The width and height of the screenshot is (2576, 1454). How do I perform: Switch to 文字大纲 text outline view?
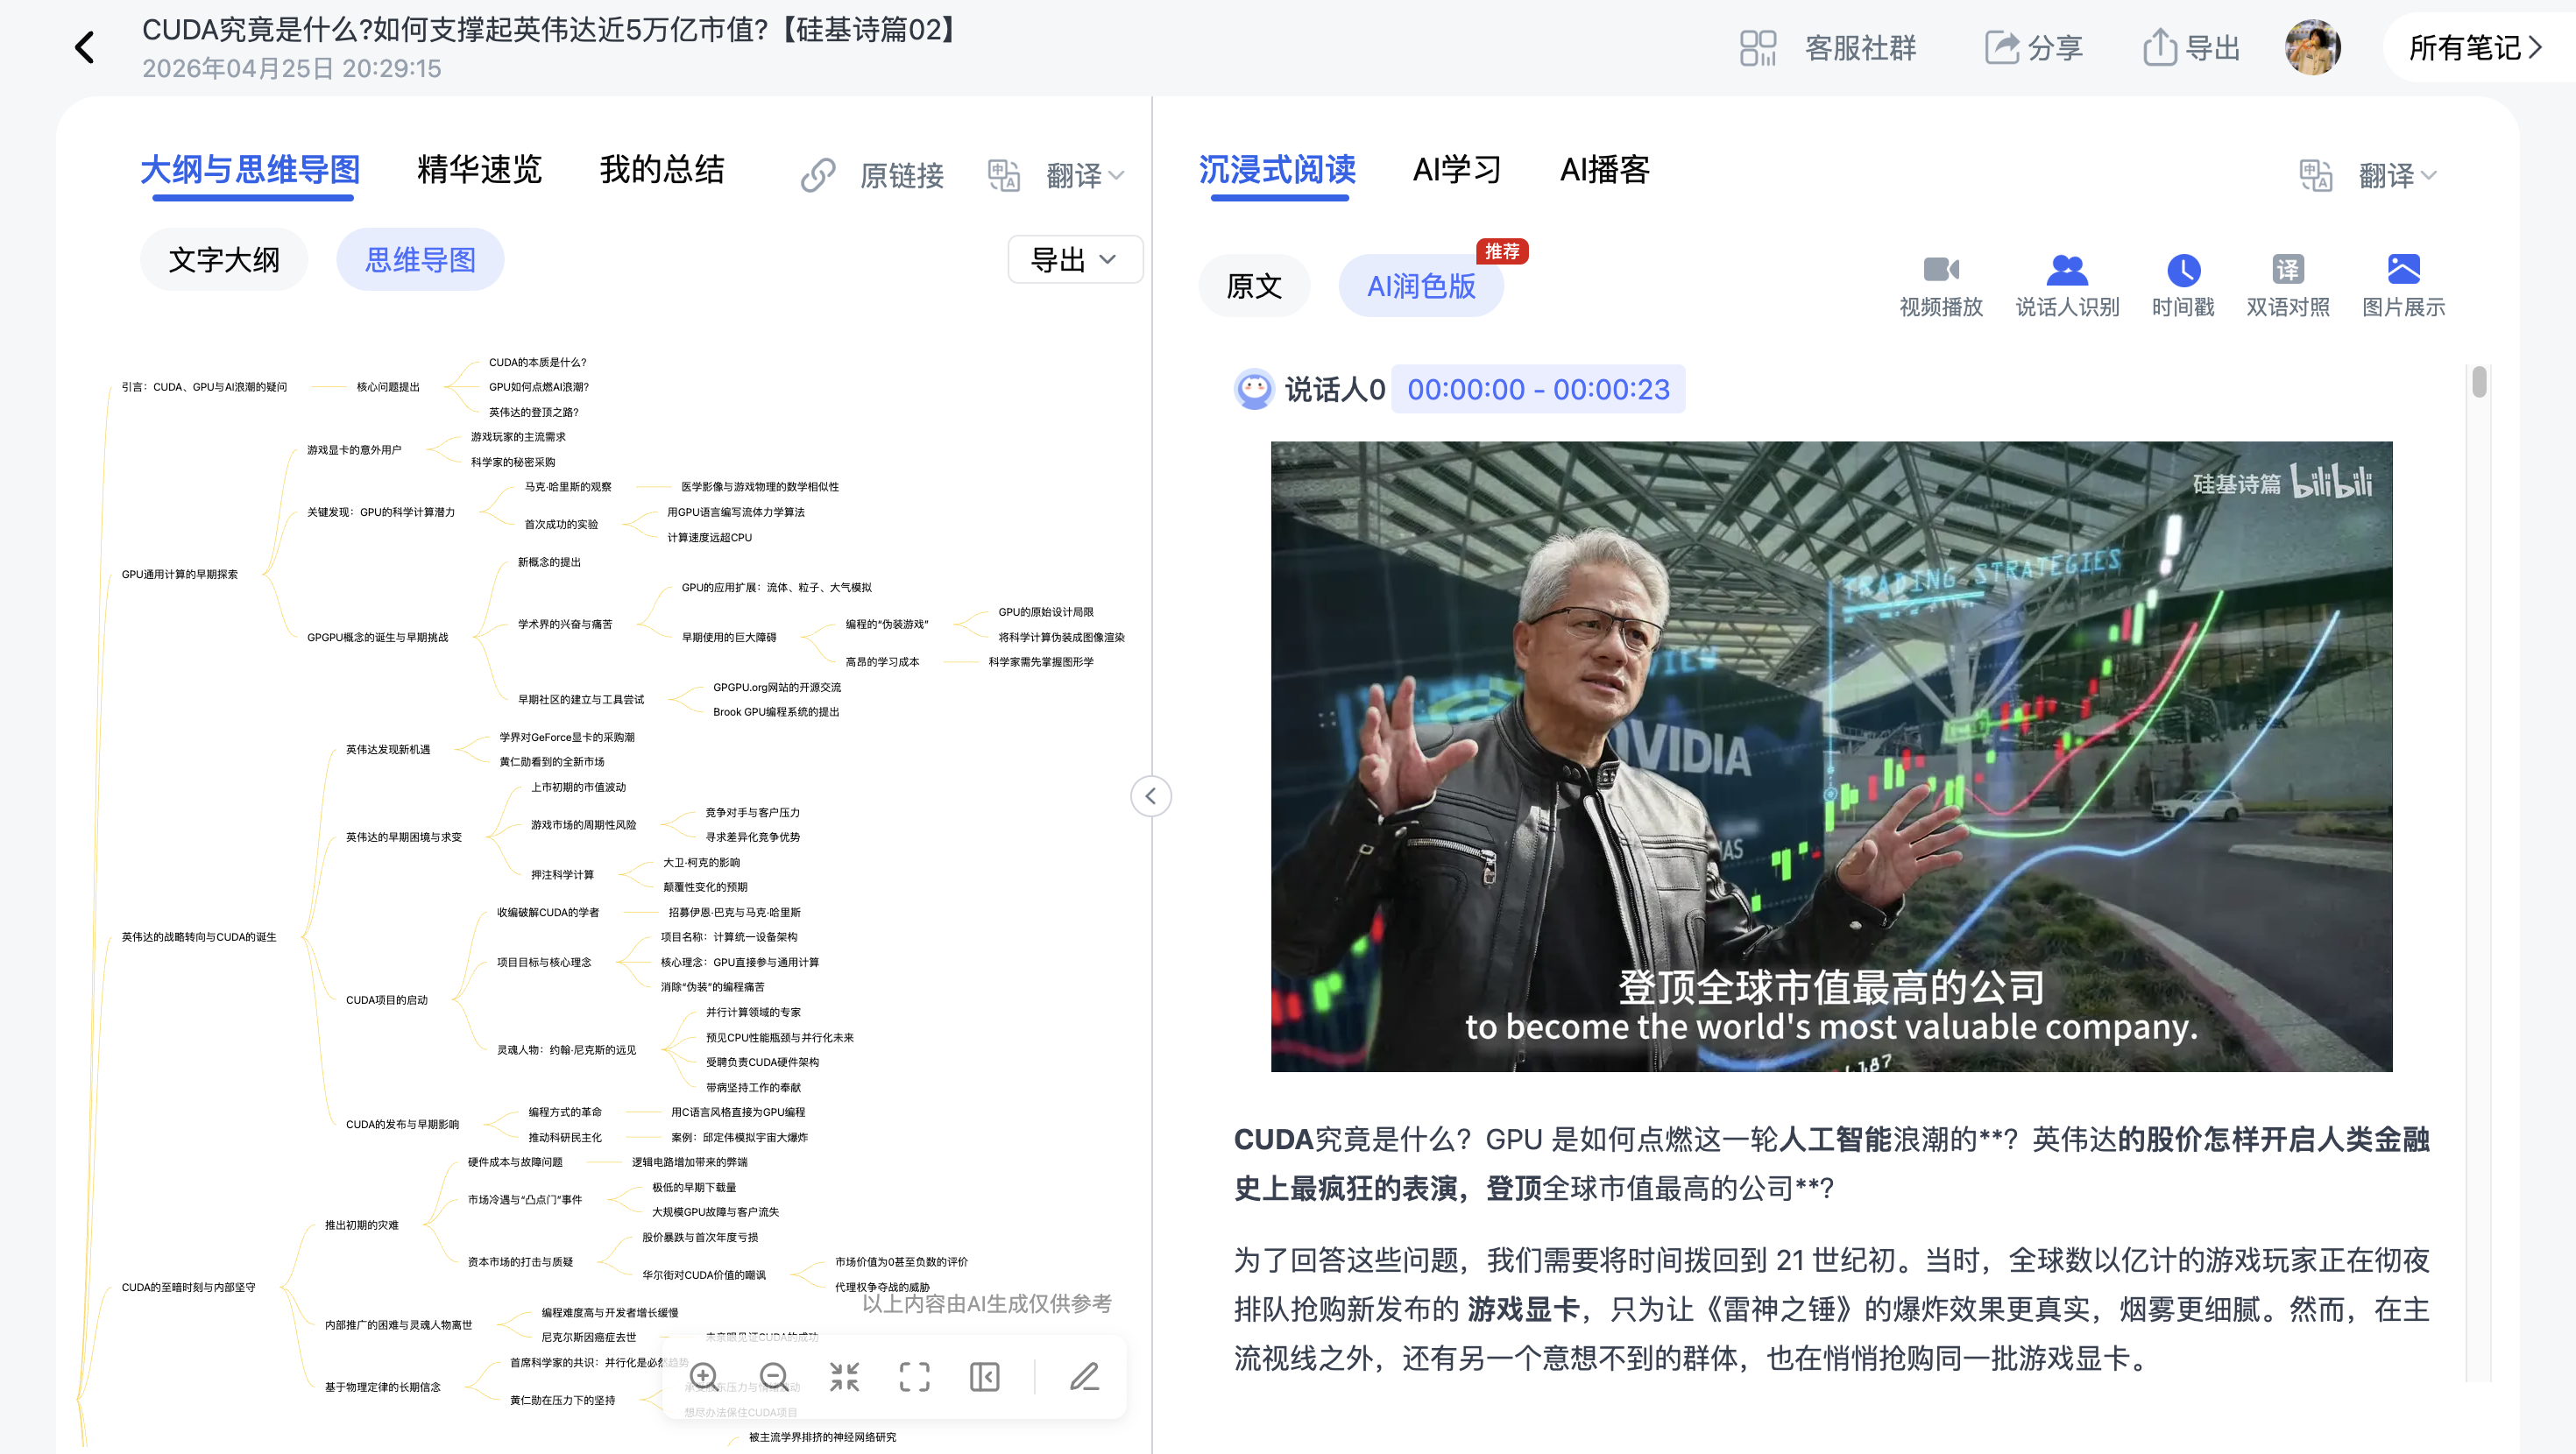pyautogui.click(x=224, y=260)
